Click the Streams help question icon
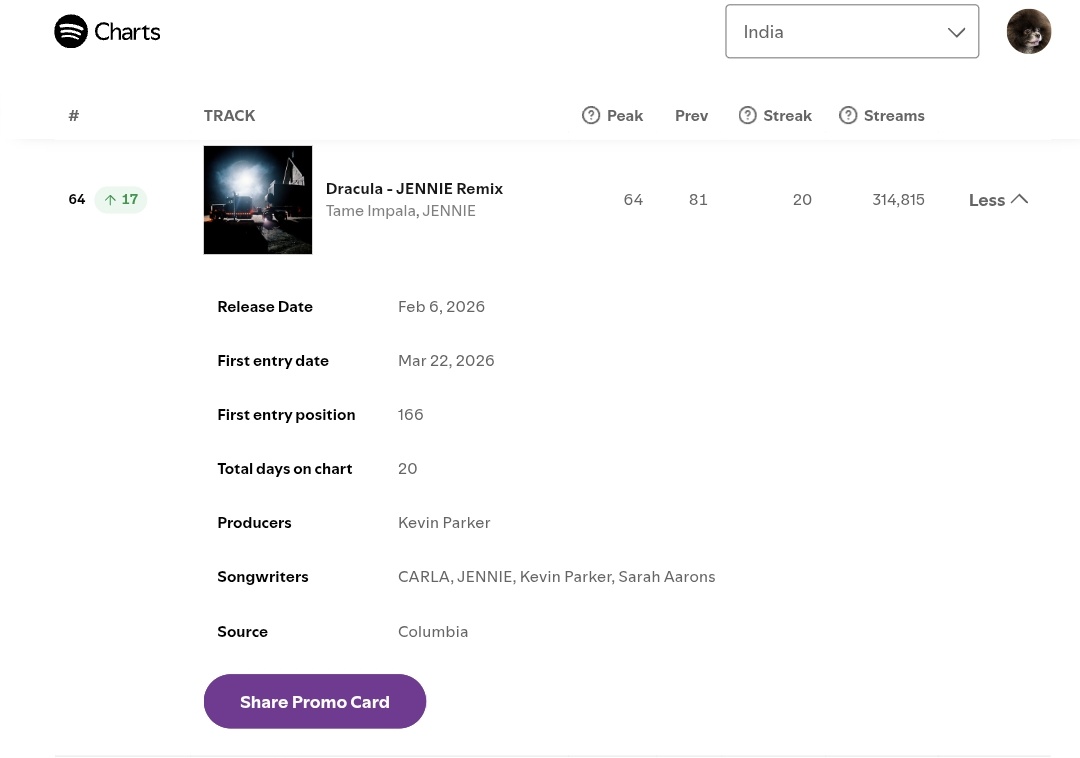 click(848, 115)
